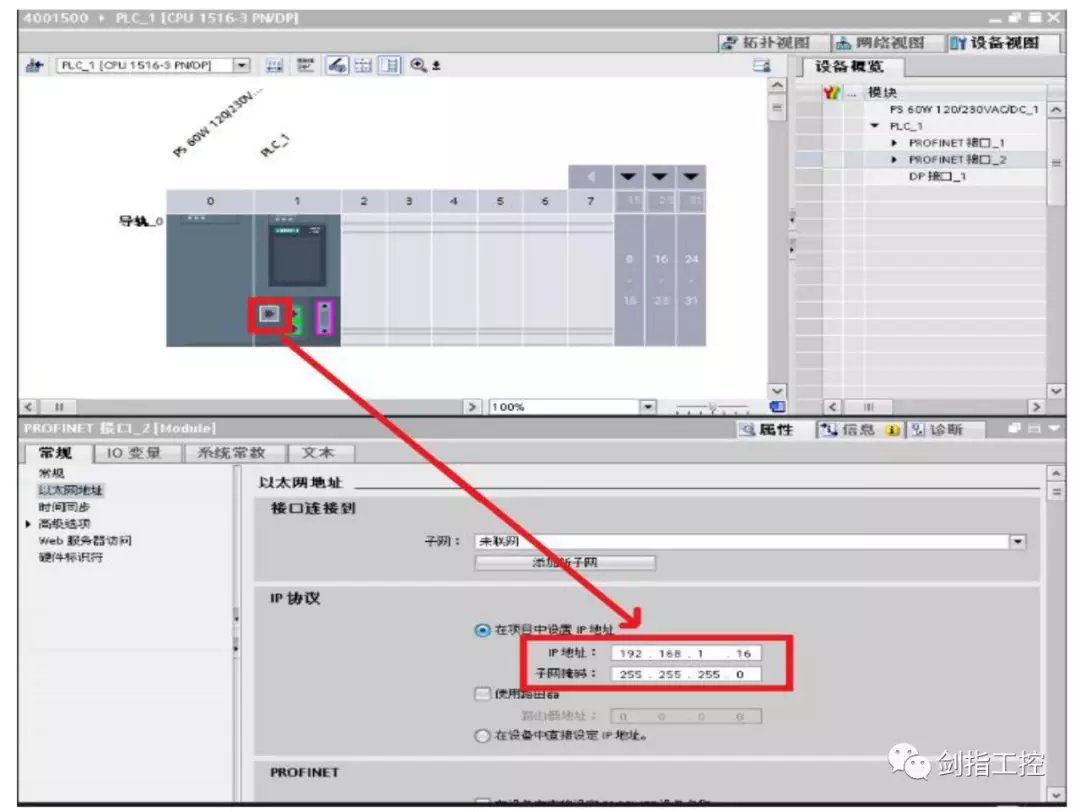The width and height of the screenshot is (1080, 812).
Task: Click the purple DP interface port on the CPU
Action: point(323,319)
